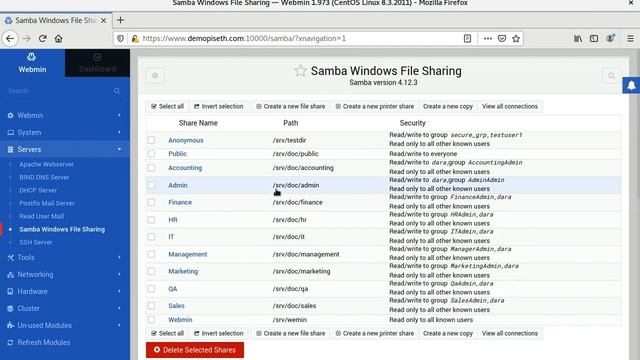Viewport: 640px width, 360px height.
Task: Open DHCP Server module
Action: click(x=38, y=190)
